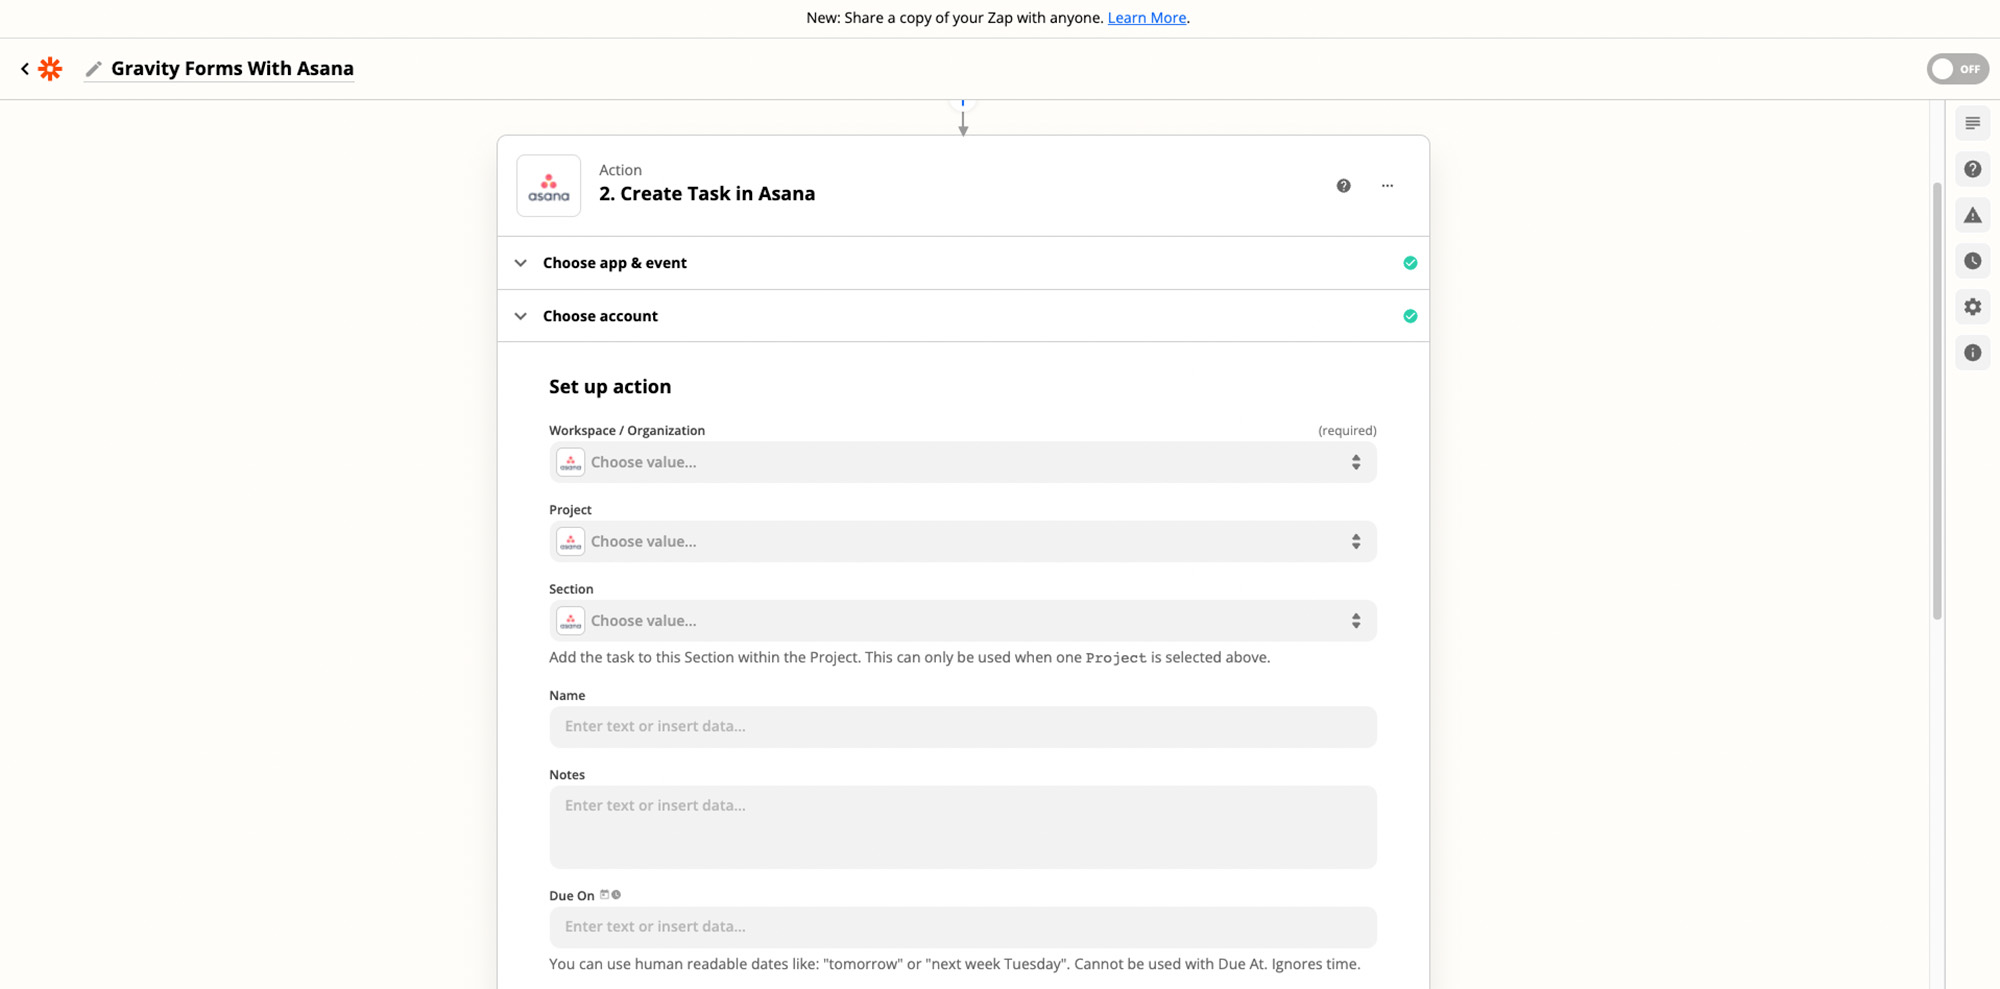Click pencil icon to rename the Zap
Image resolution: width=2000 pixels, height=989 pixels.
[94, 69]
